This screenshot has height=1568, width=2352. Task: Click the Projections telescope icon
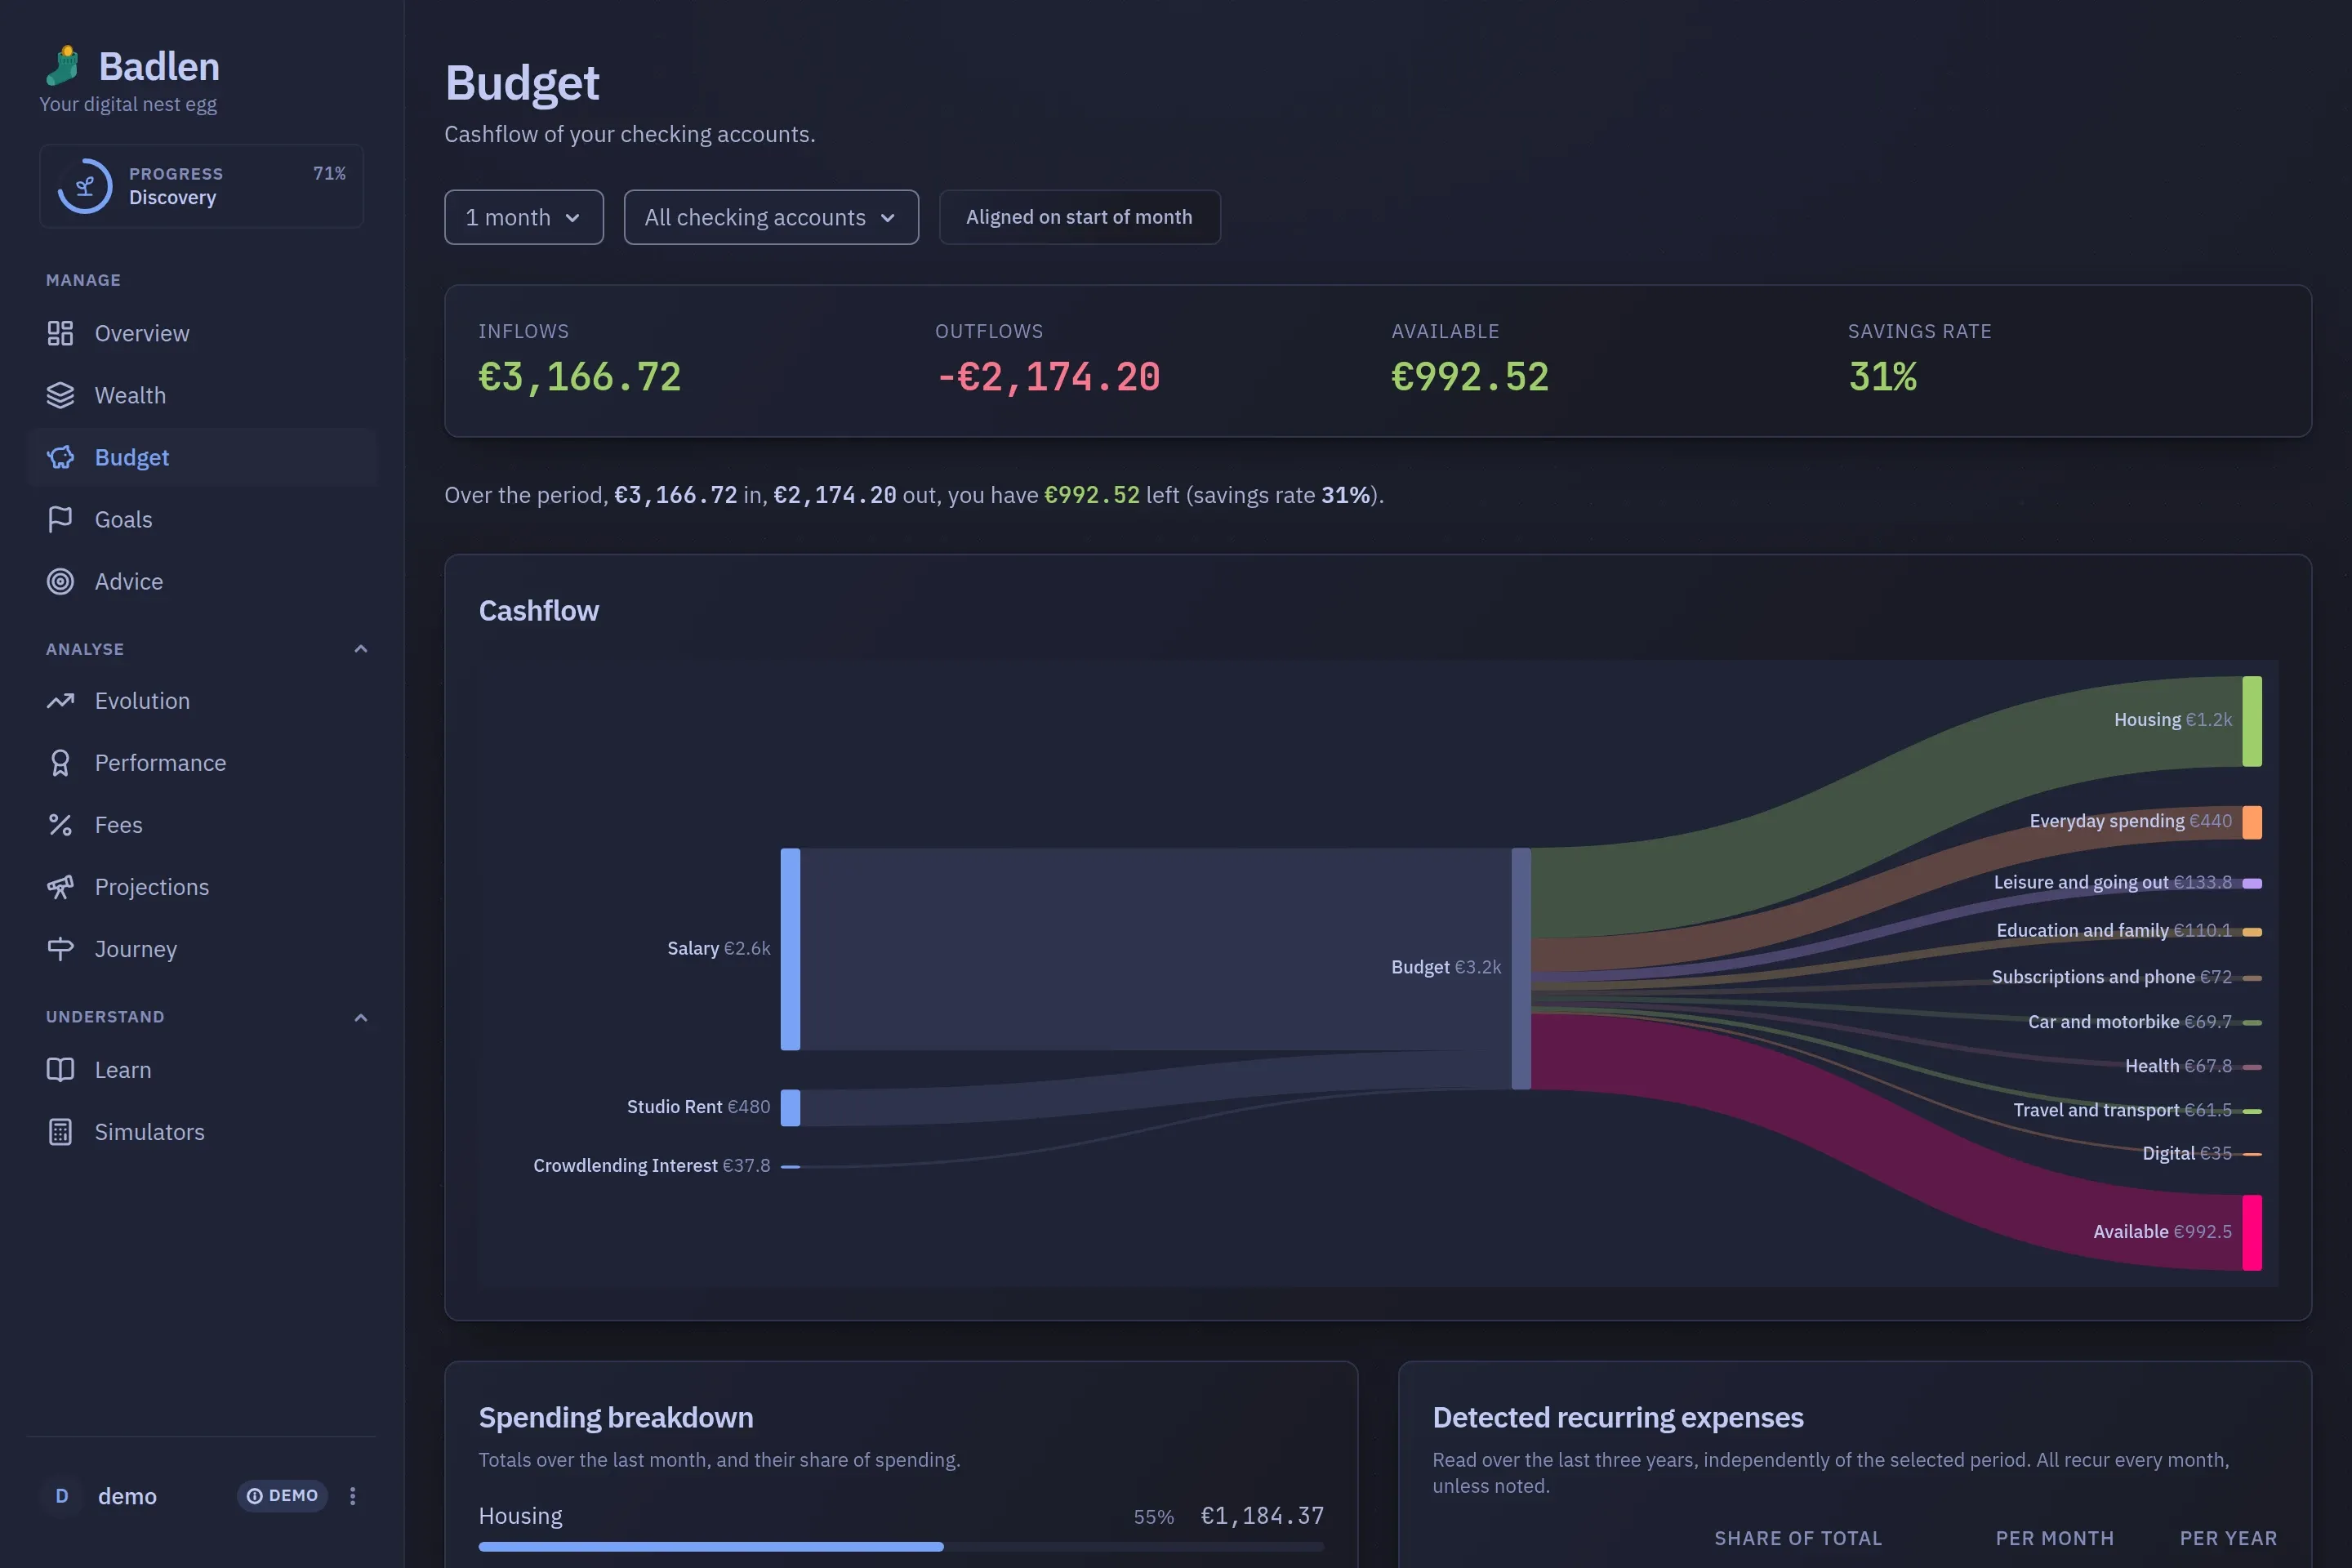click(60, 887)
